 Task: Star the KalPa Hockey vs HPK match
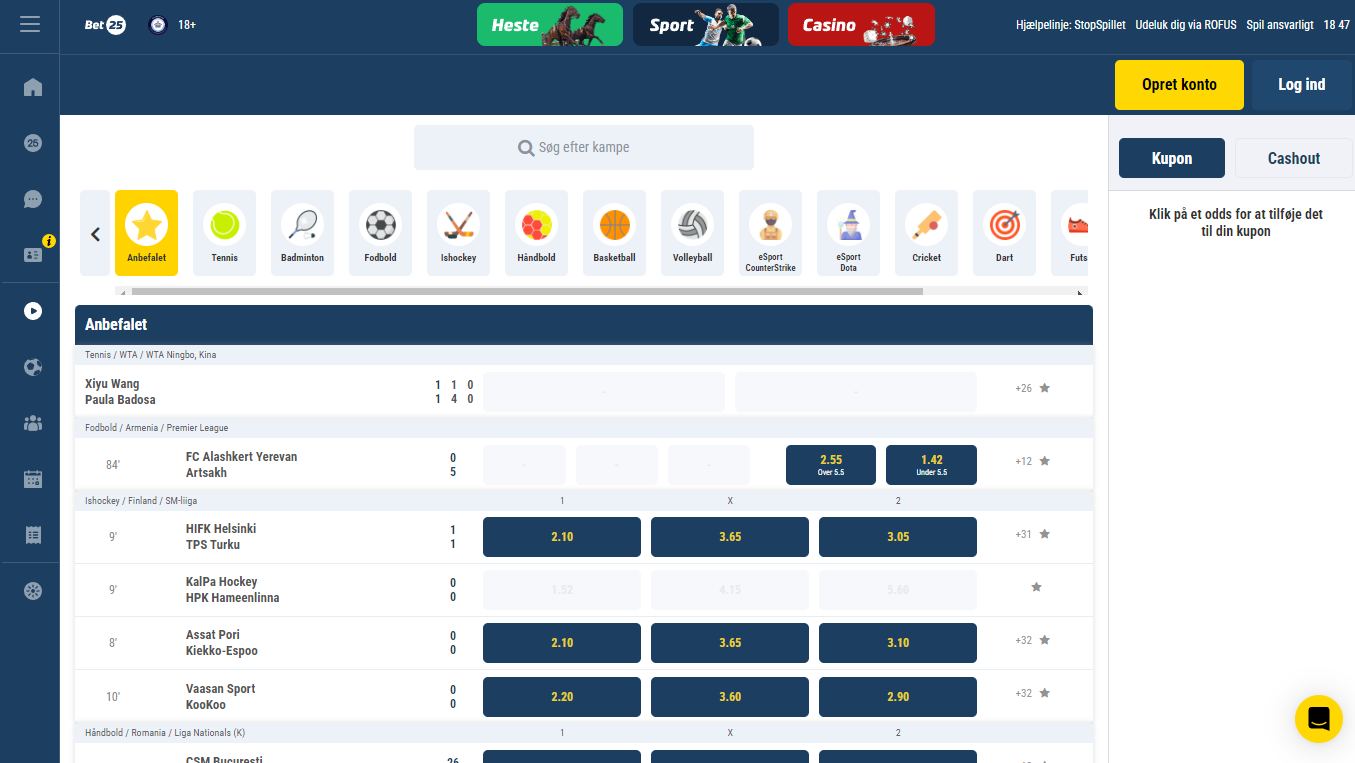pos(1036,587)
